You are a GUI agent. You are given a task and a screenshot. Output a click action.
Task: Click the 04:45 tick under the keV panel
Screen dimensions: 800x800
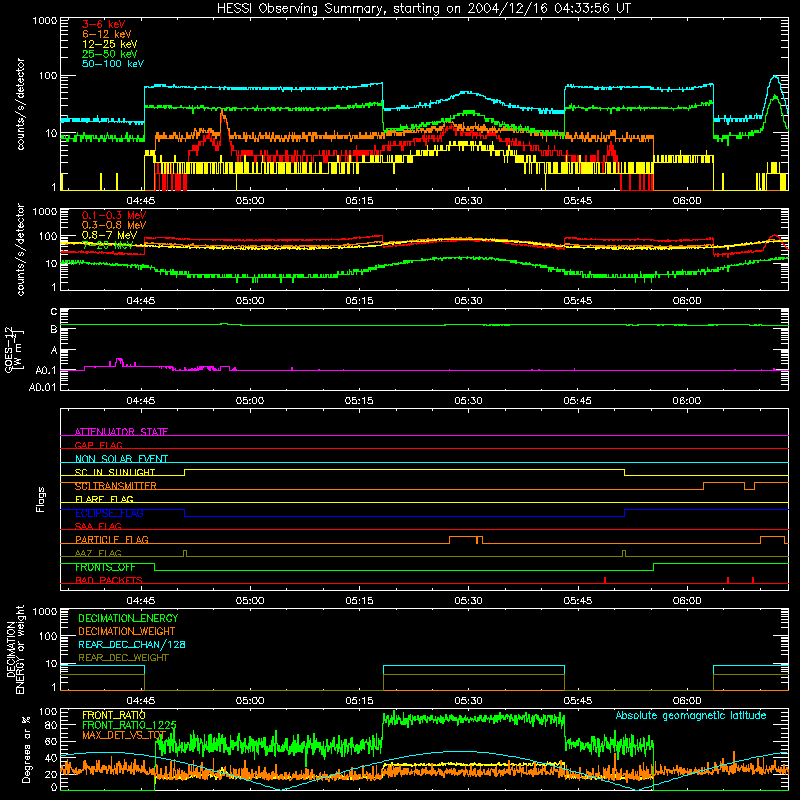pyautogui.click(x=141, y=201)
